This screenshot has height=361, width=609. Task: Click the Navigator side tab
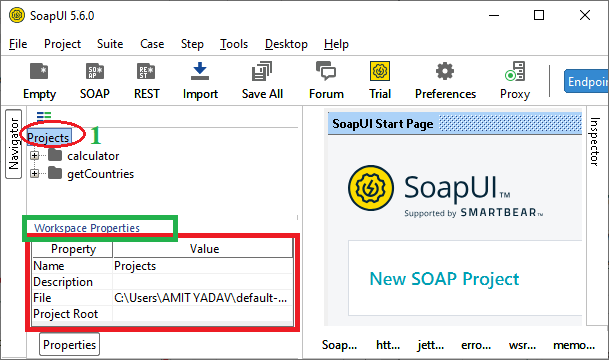(x=14, y=144)
